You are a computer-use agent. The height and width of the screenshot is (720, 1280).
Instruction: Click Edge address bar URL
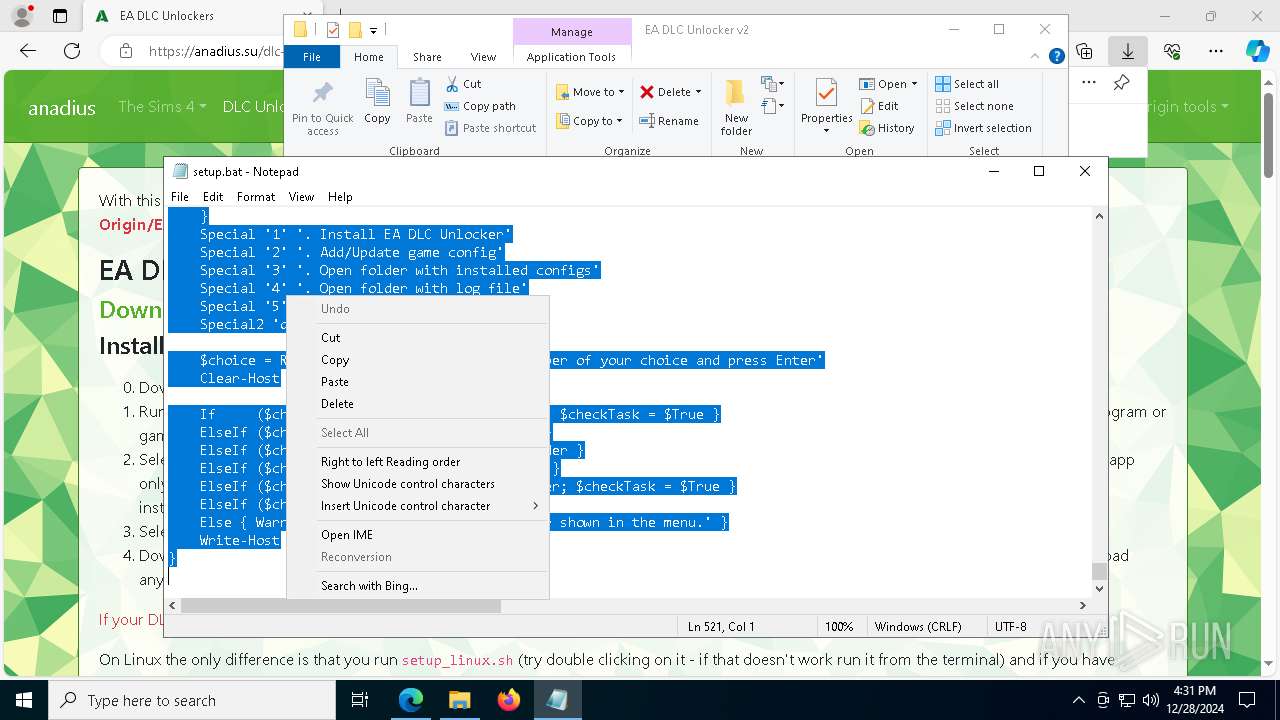pyautogui.click(x=215, y=51)
